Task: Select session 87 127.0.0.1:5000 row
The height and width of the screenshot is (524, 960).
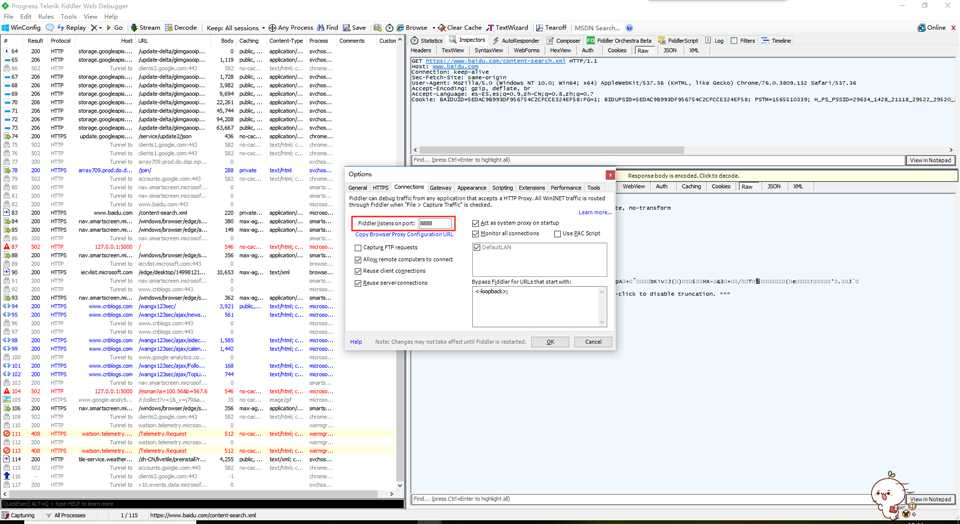Action: tap(200, 247)
